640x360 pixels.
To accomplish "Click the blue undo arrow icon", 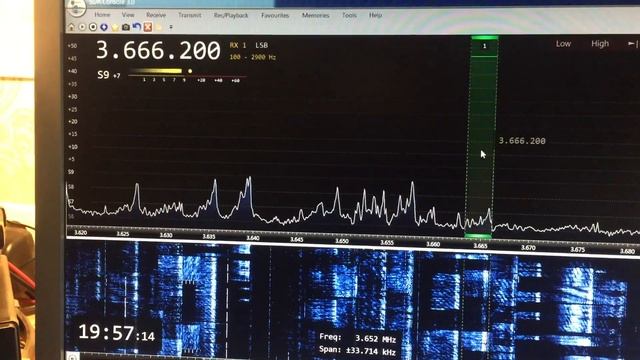I will click(x=136, y=27).
